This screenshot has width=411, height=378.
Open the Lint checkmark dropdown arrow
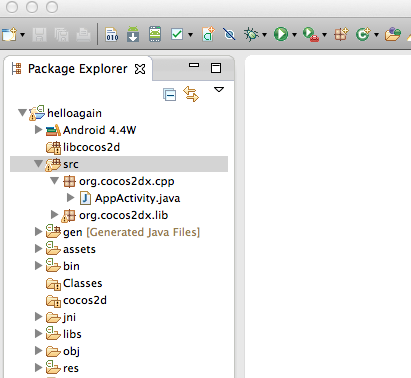pos(190,35)
